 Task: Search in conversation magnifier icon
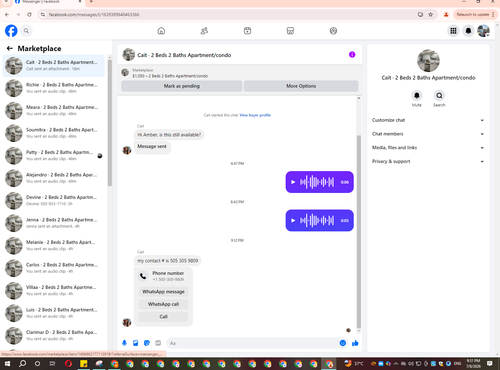(439, 96)
